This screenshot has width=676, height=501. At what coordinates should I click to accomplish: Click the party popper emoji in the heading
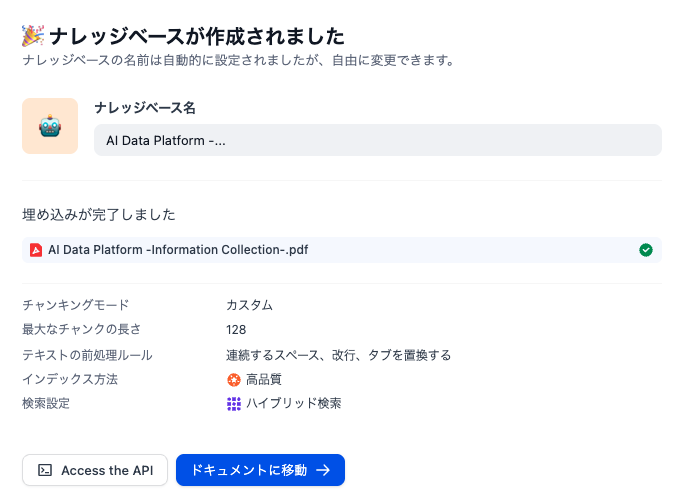pyautogui.click(x=32, y=36)
